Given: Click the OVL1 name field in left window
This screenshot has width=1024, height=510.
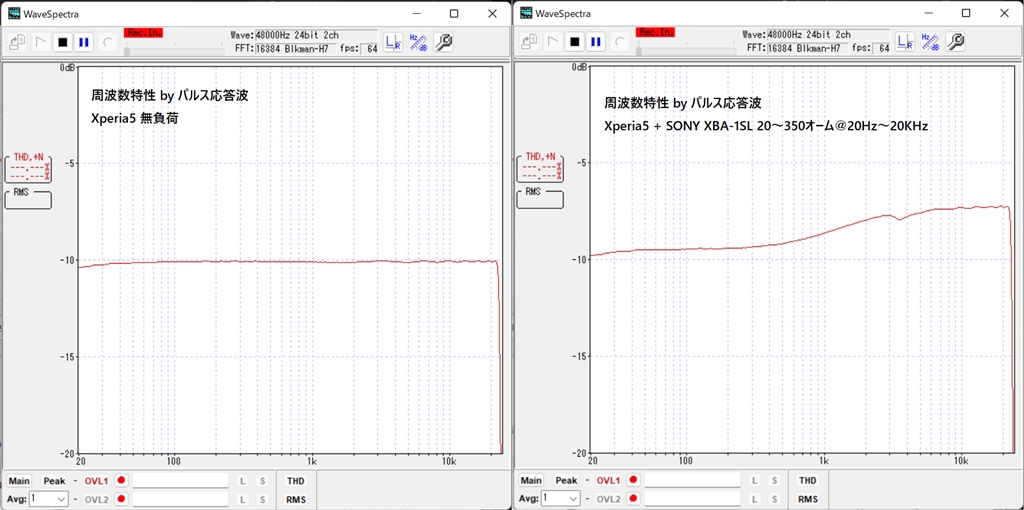Looking at the screenshot, I should point(180,481).
